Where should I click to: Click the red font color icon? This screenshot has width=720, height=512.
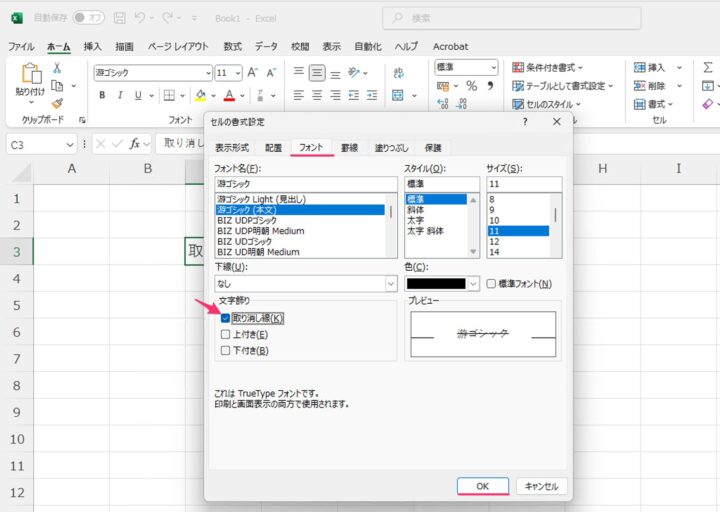coord(229,96)
